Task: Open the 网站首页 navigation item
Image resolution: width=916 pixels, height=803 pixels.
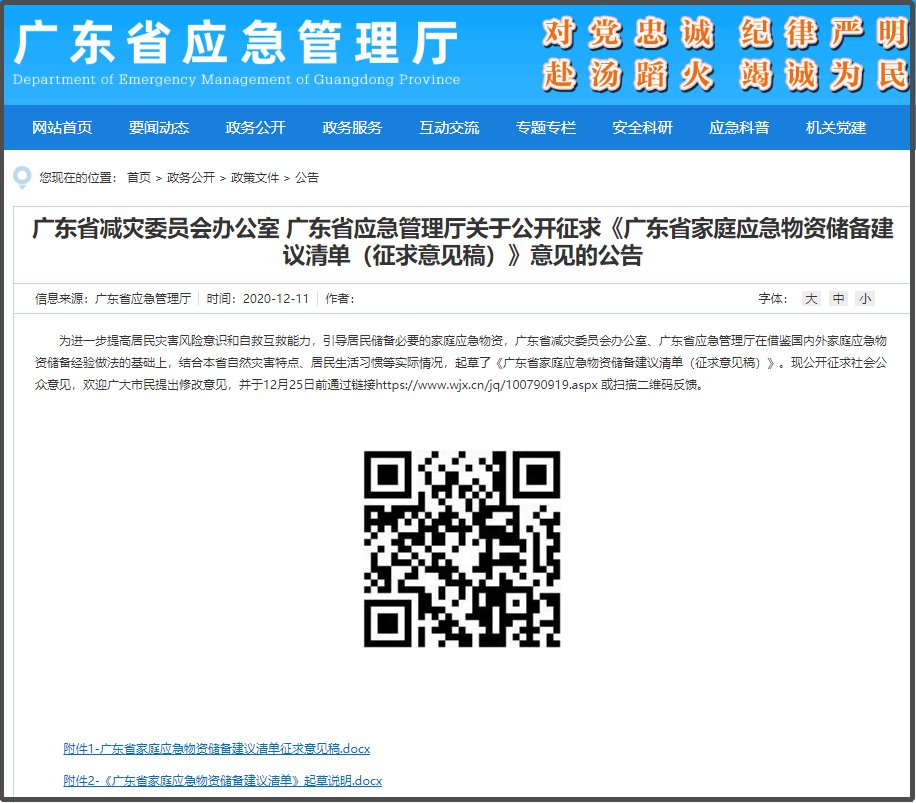Action: [62, 127]
